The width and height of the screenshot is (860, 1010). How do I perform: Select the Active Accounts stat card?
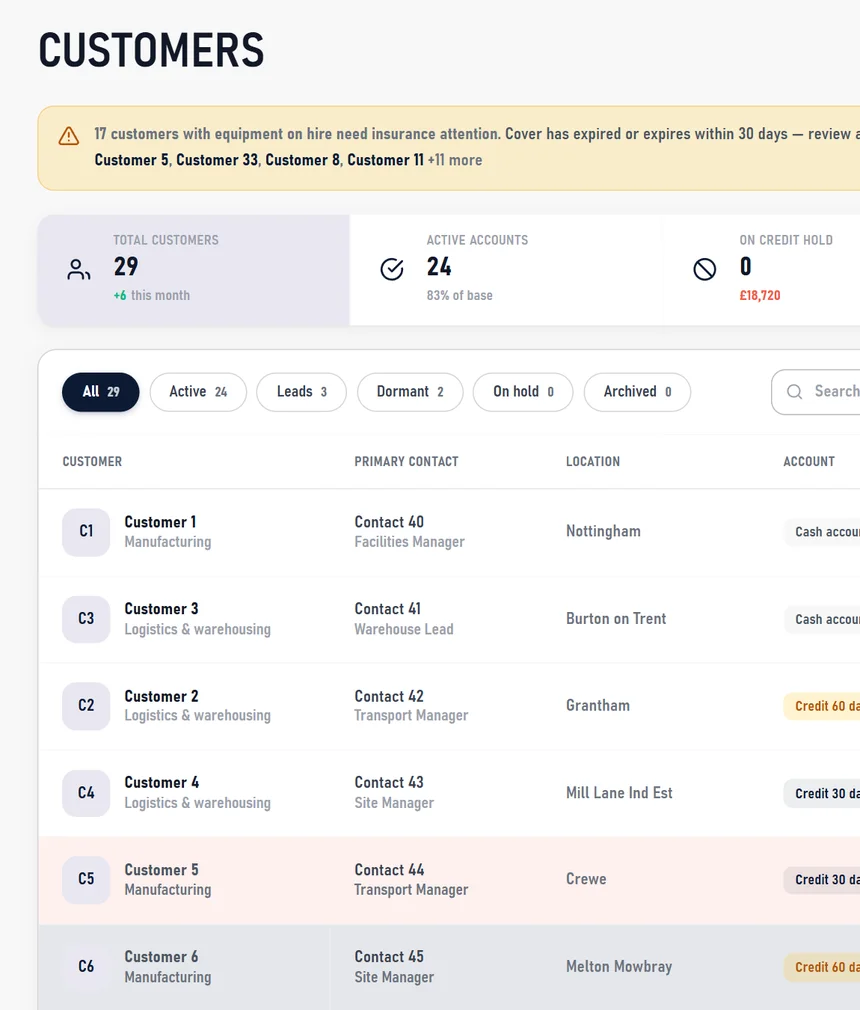[x=506, y=270]
